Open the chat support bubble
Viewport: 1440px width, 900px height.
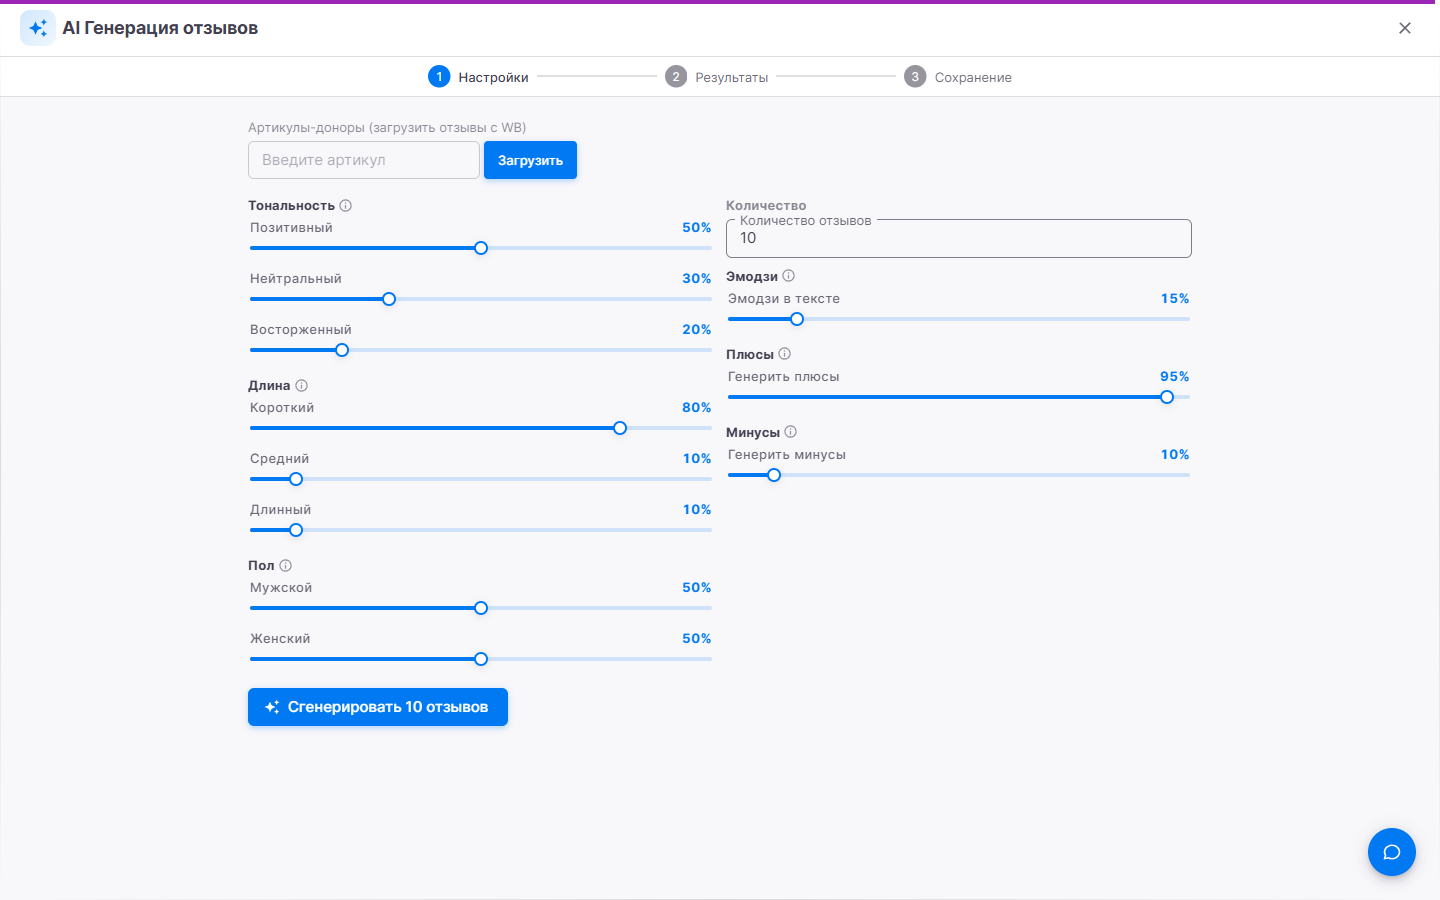1392,852
